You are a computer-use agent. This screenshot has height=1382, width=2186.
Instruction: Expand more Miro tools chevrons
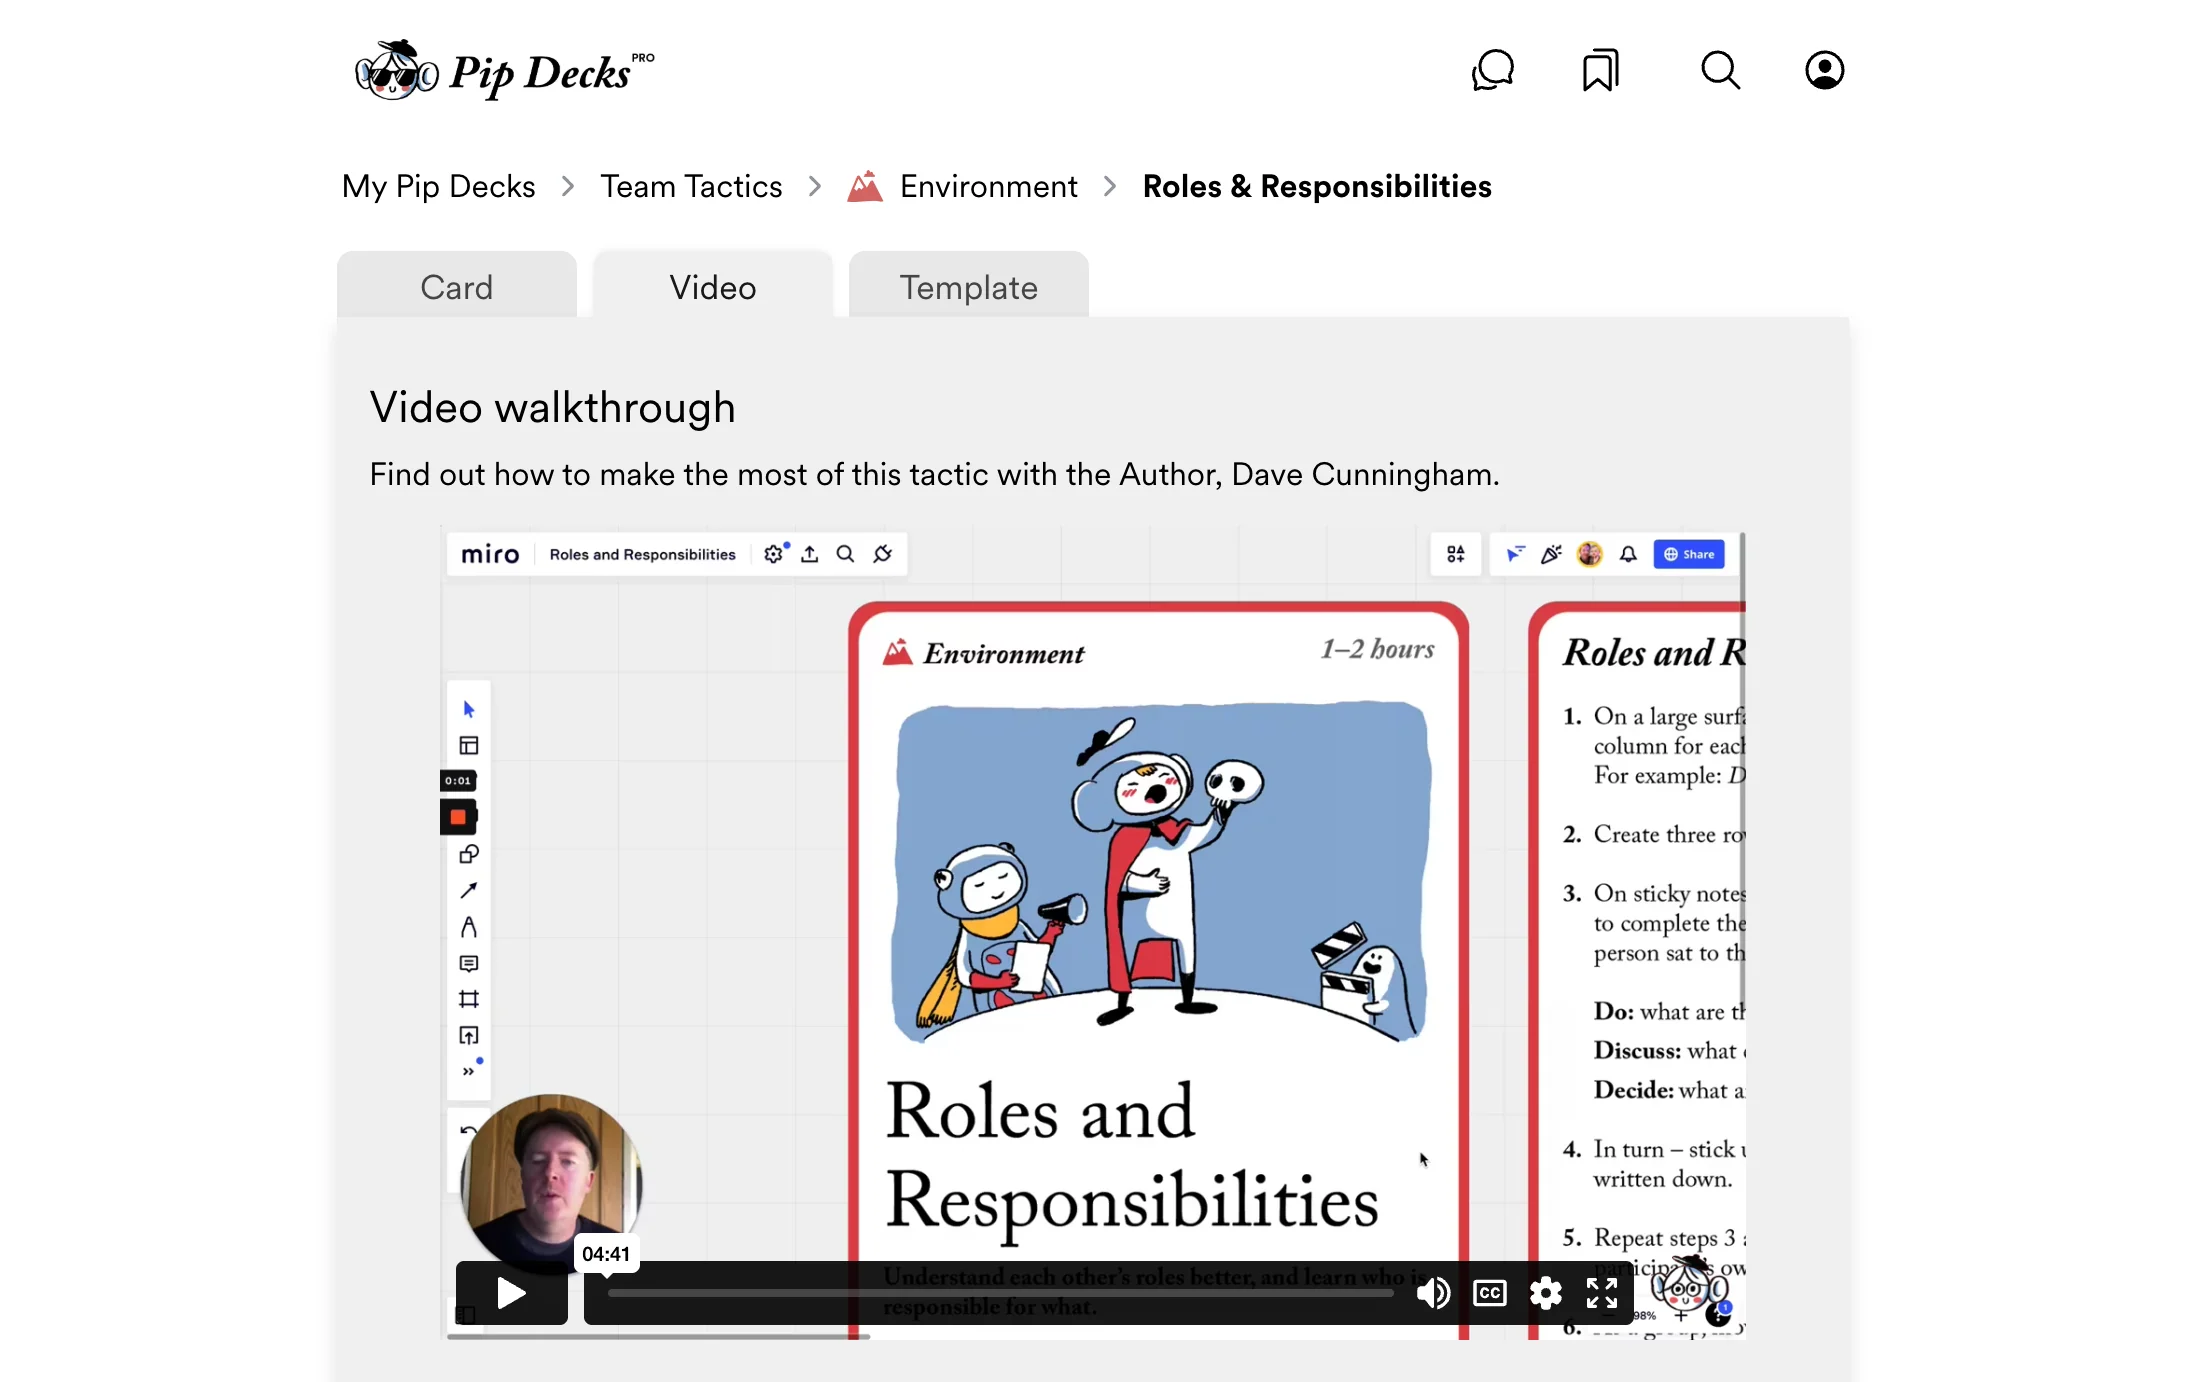[x=468, y=1071]
